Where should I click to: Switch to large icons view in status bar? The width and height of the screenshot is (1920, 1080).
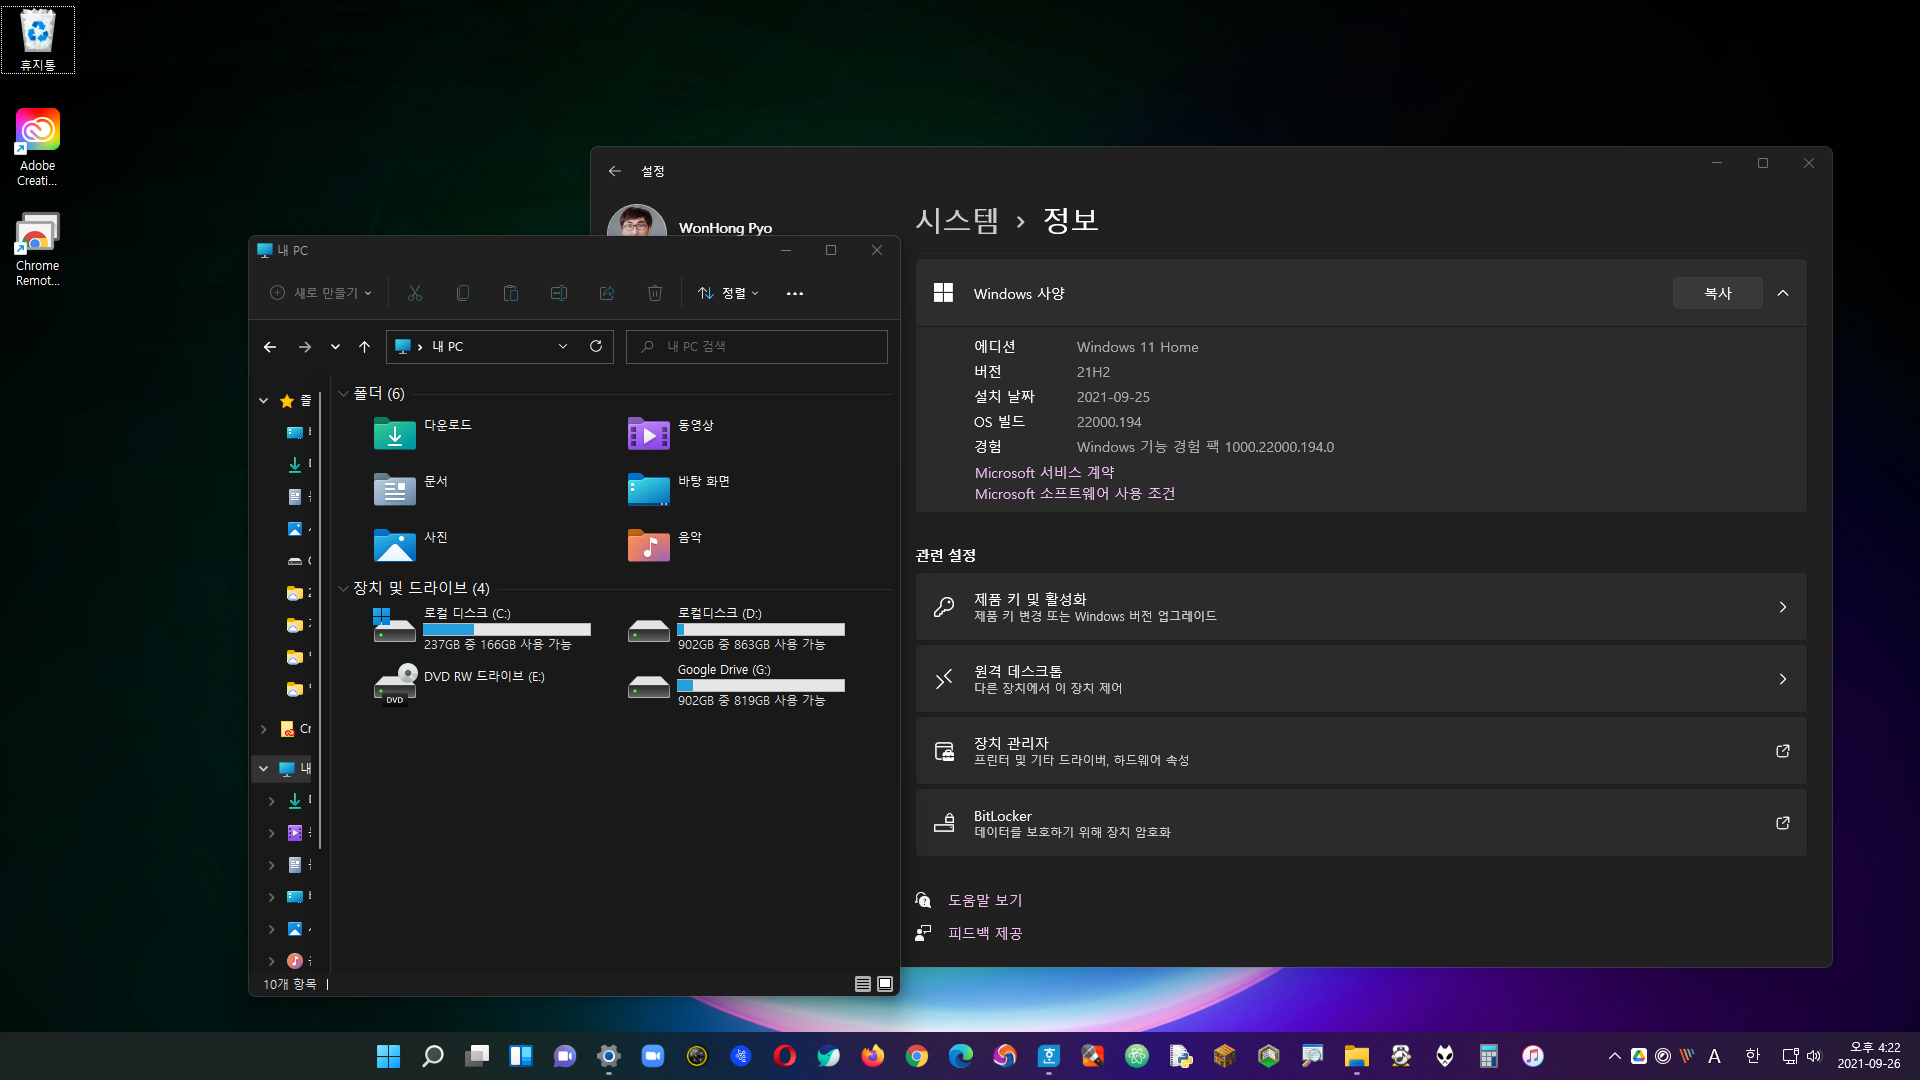(885, 984)
